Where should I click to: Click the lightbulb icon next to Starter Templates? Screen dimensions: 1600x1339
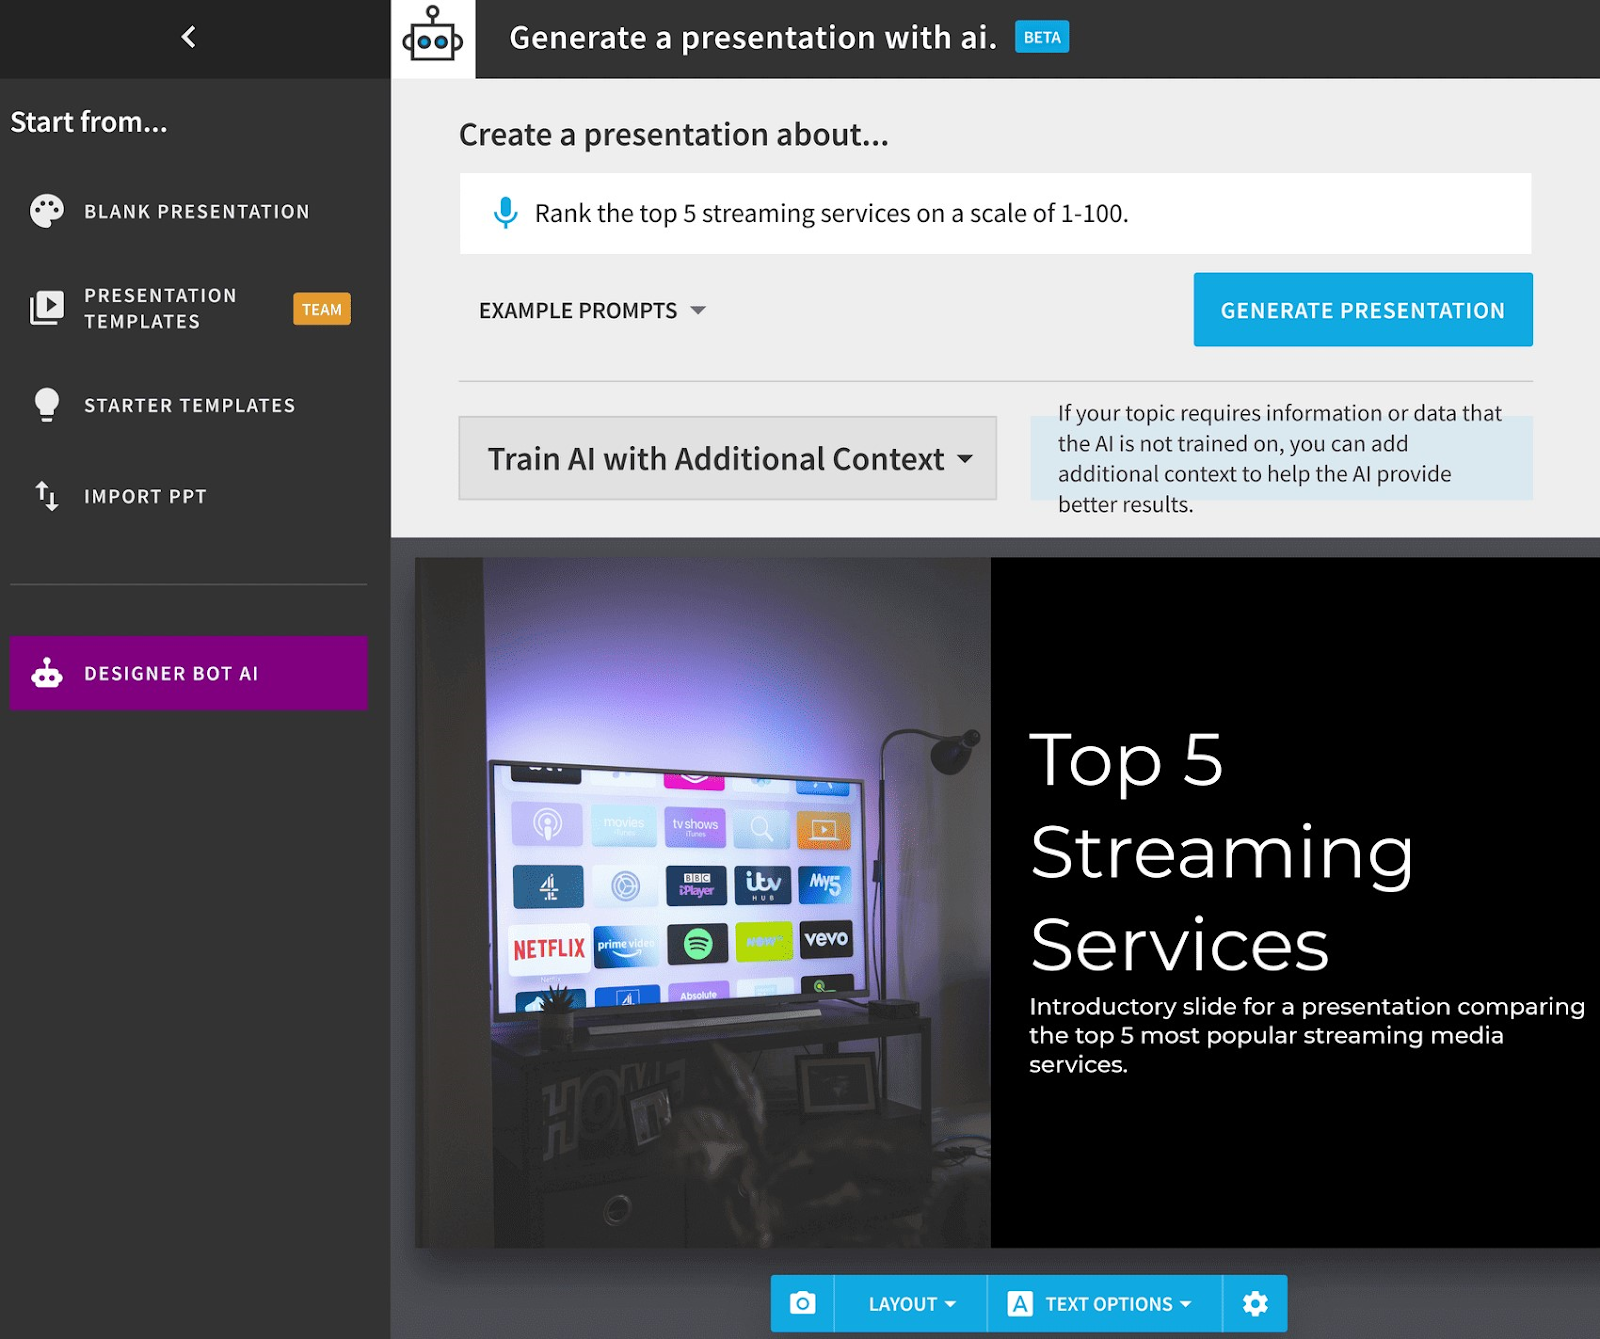tap(45, 404)
